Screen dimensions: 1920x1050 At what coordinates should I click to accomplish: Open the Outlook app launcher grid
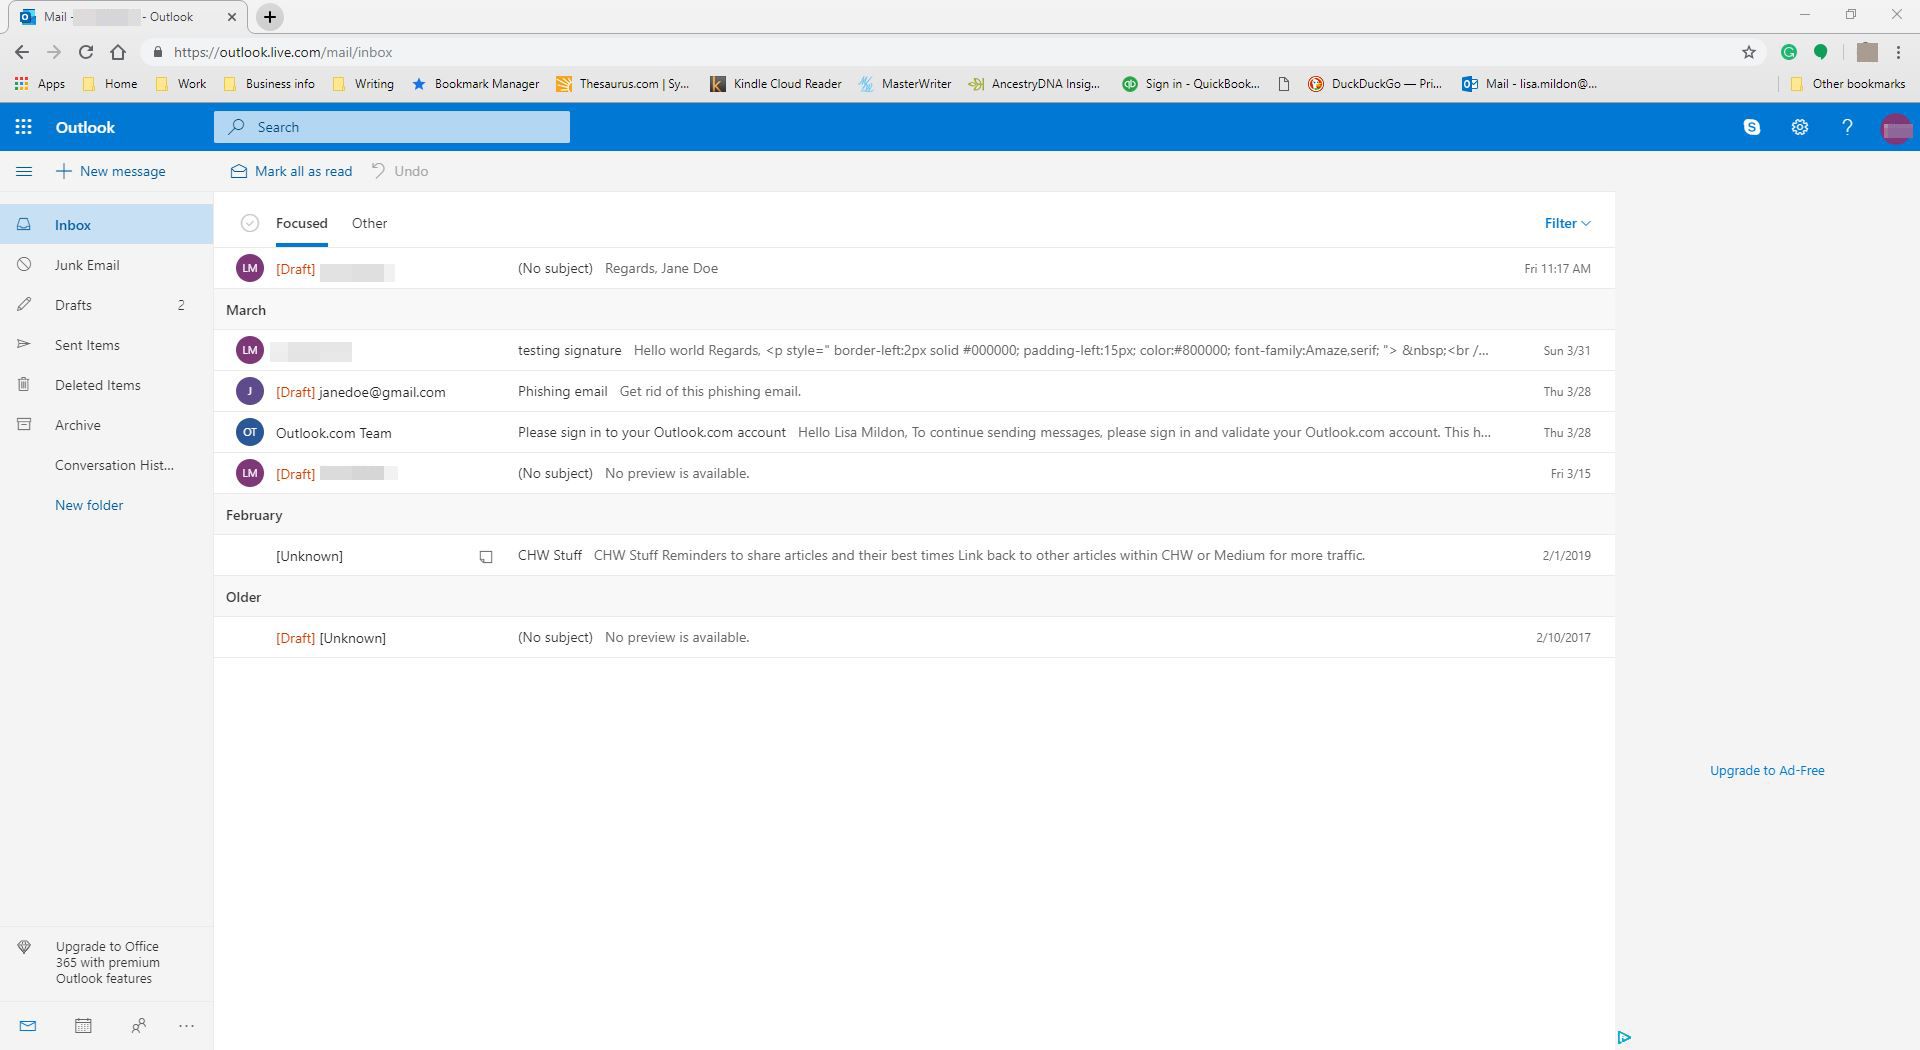pyautogui.click(x=24, y=127)
